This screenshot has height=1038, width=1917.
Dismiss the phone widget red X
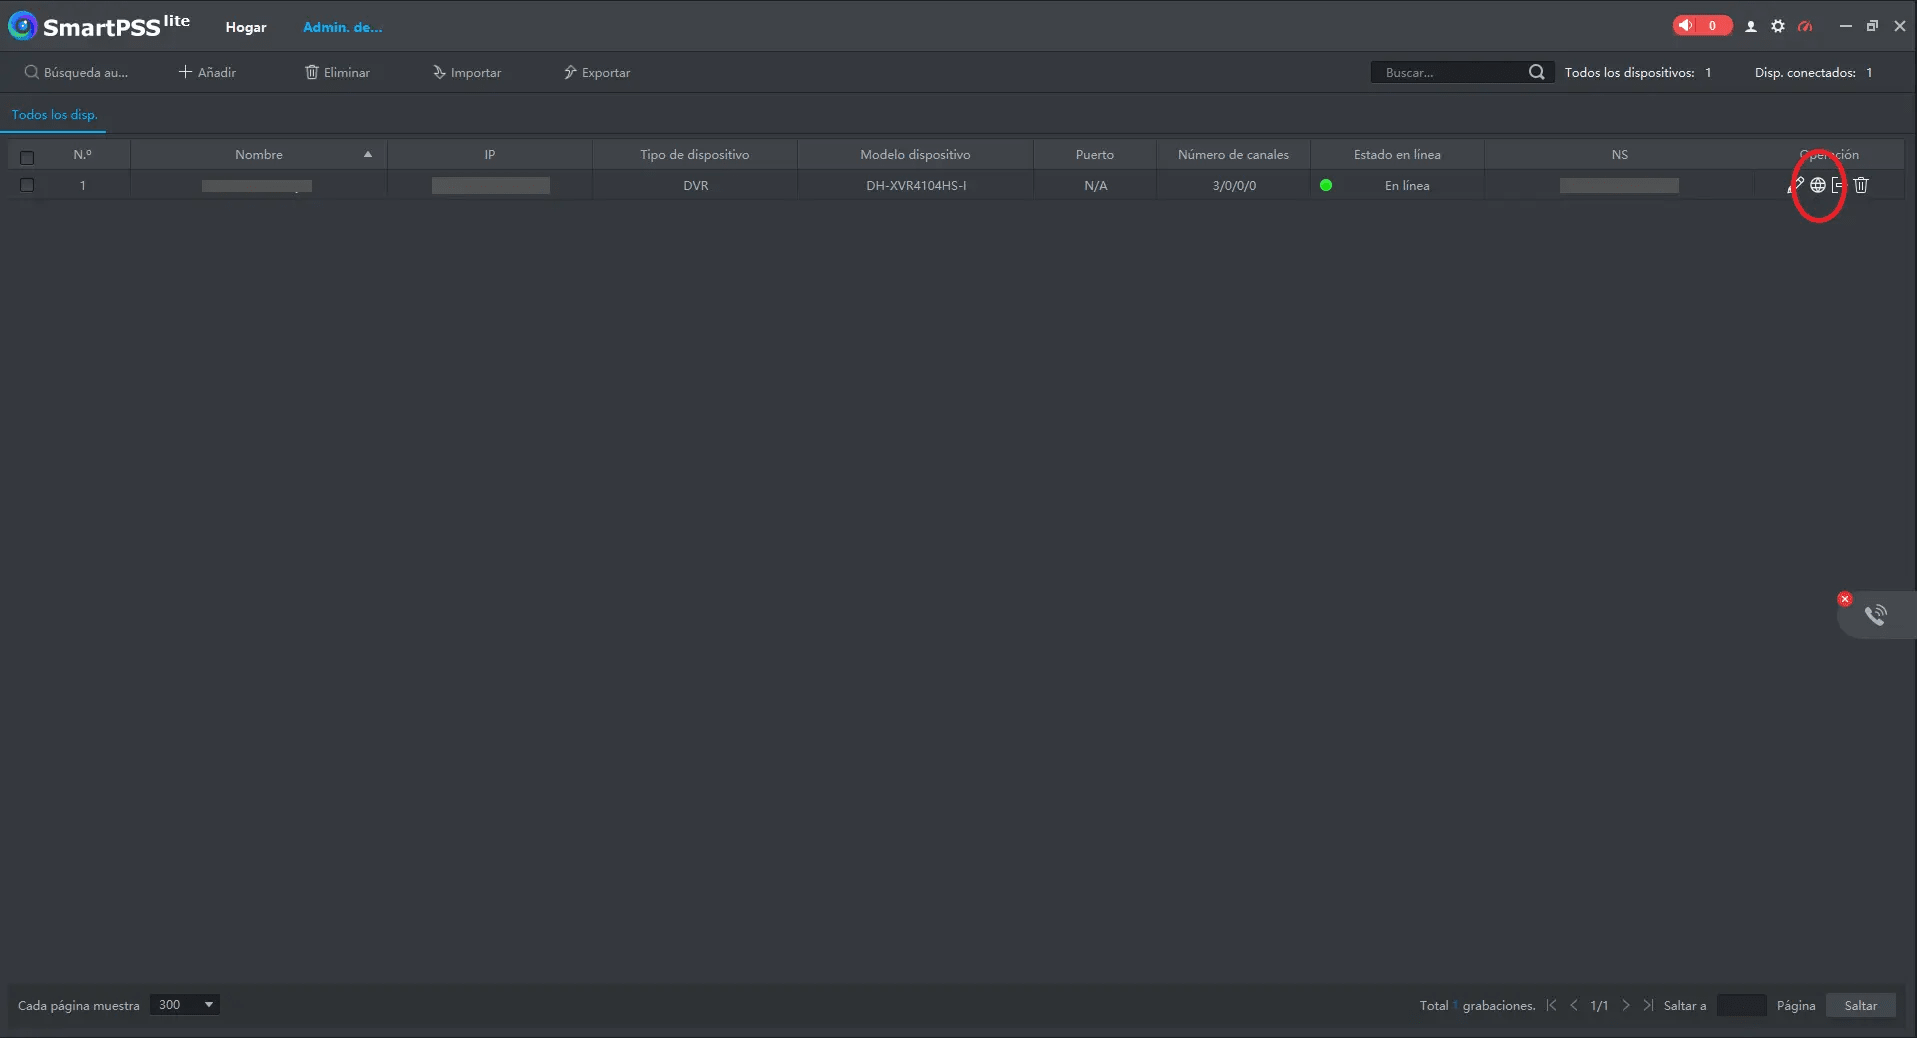1845,599
